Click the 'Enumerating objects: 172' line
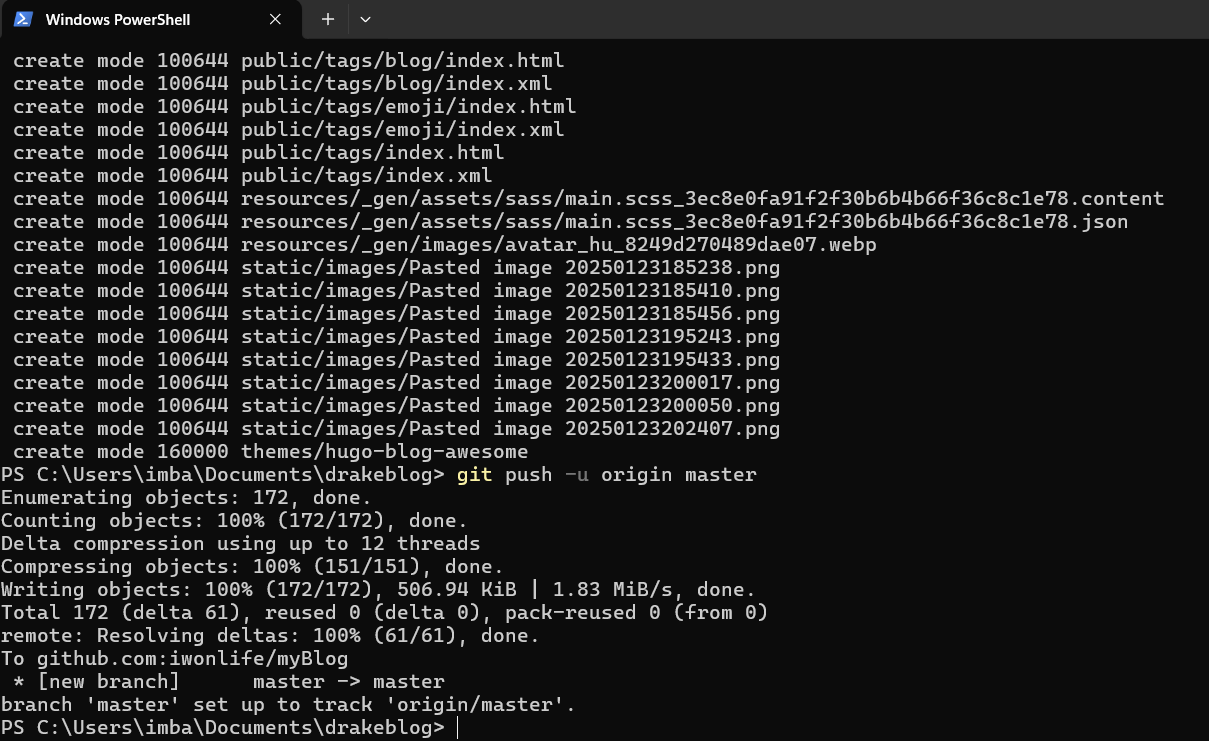Image resolution: width=1209 pixels, height=741 pixels. pyautogui.click(x=186, y=498)
